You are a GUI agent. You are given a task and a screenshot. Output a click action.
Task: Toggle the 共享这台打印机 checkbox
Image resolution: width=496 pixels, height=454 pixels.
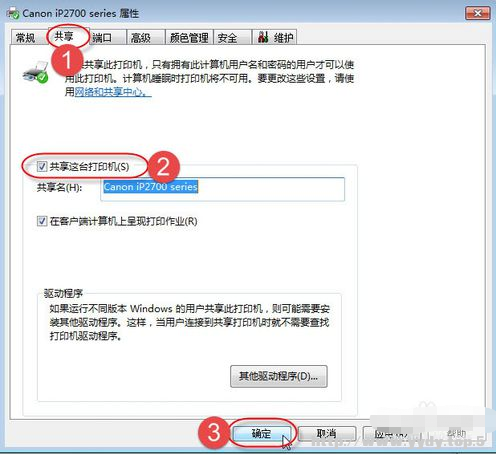pyautogui.click(x=42, y=166)
